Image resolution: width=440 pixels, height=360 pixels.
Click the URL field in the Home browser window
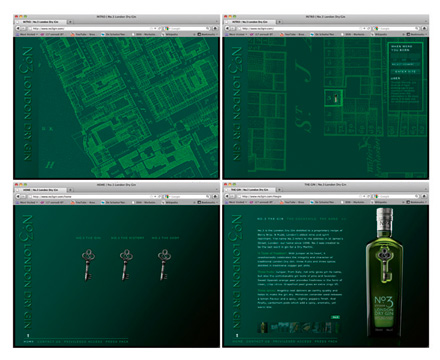click(93, 197)
